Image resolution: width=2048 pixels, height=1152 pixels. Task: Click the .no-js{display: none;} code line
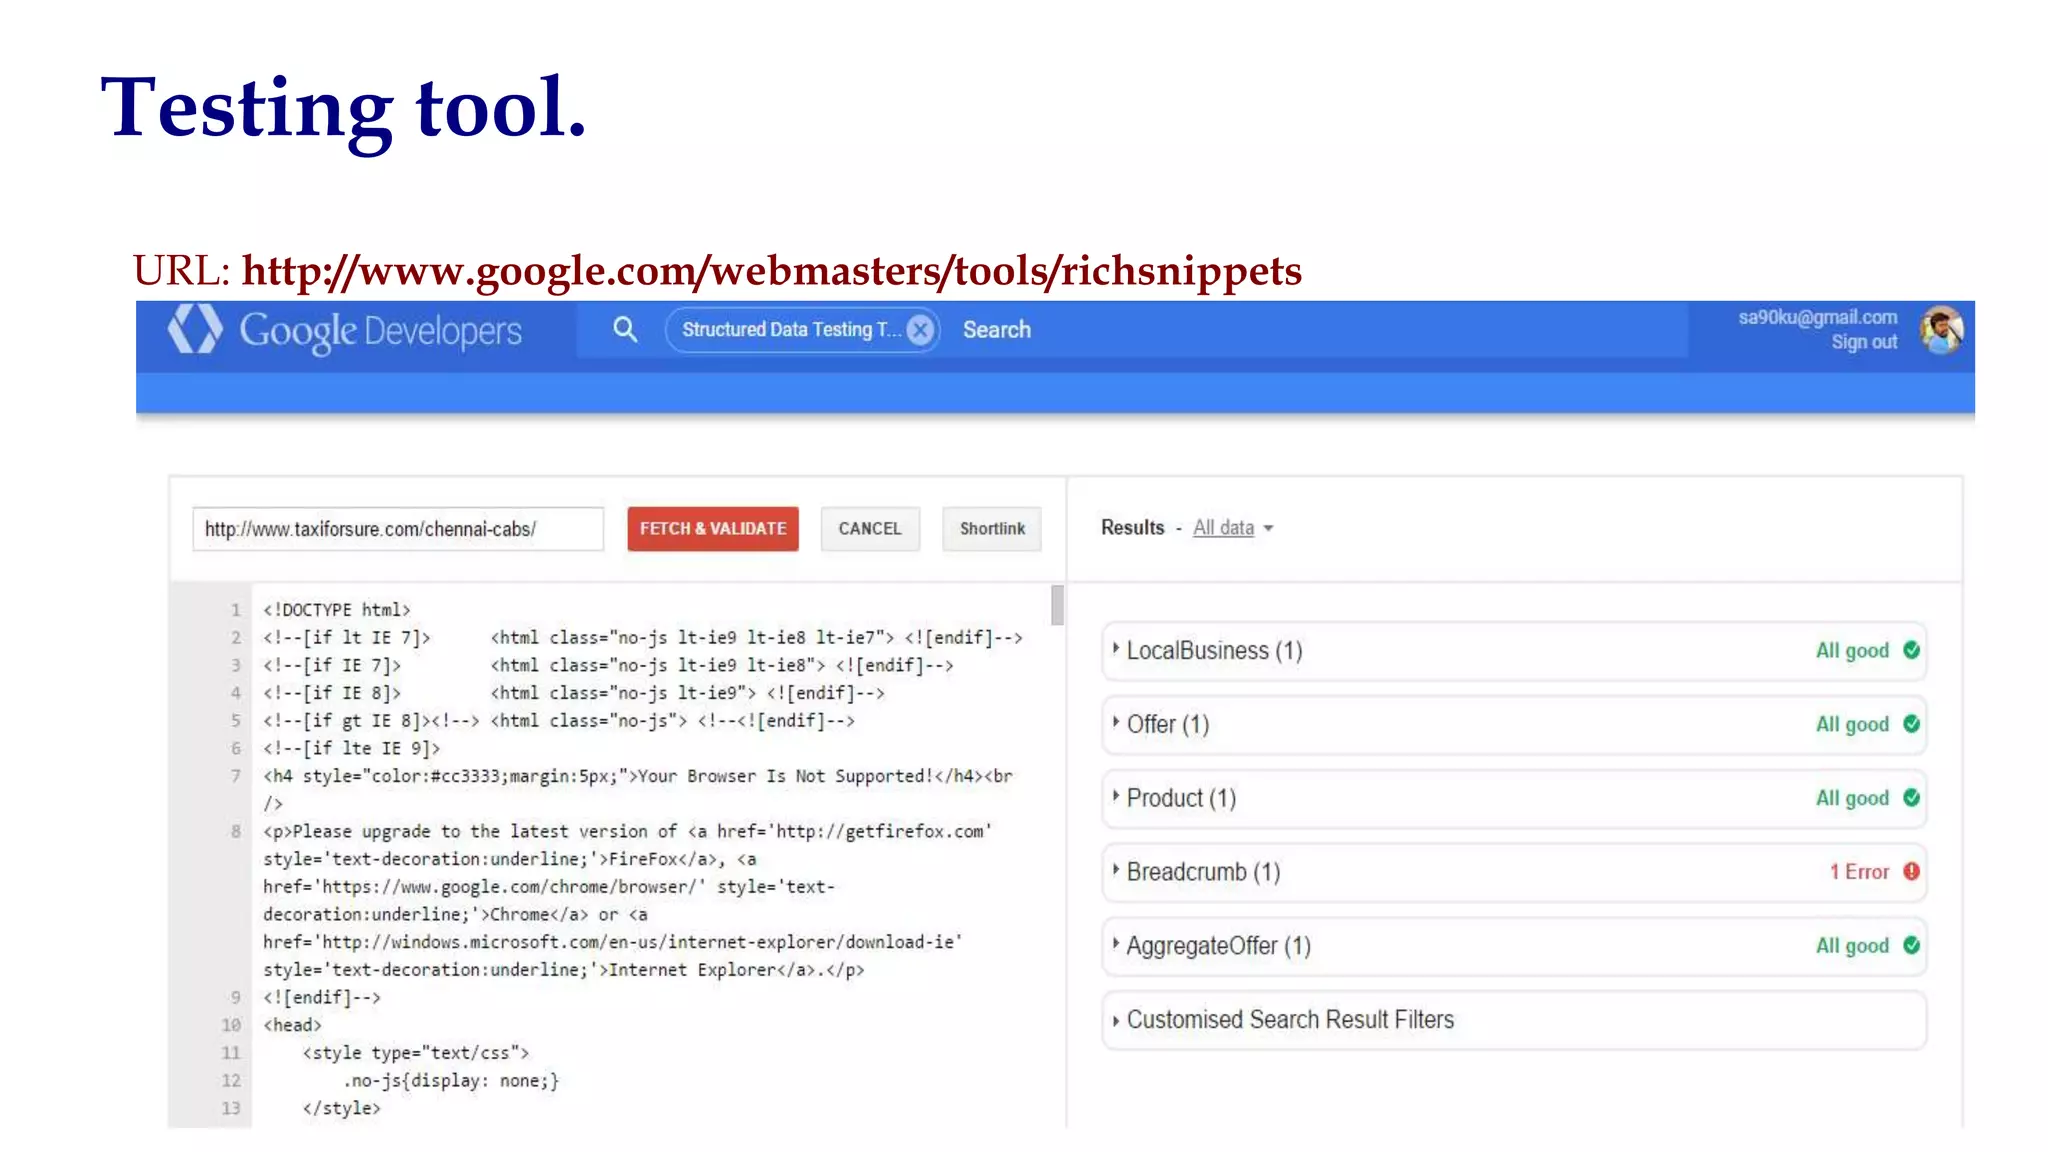[x=451, y=1081]
